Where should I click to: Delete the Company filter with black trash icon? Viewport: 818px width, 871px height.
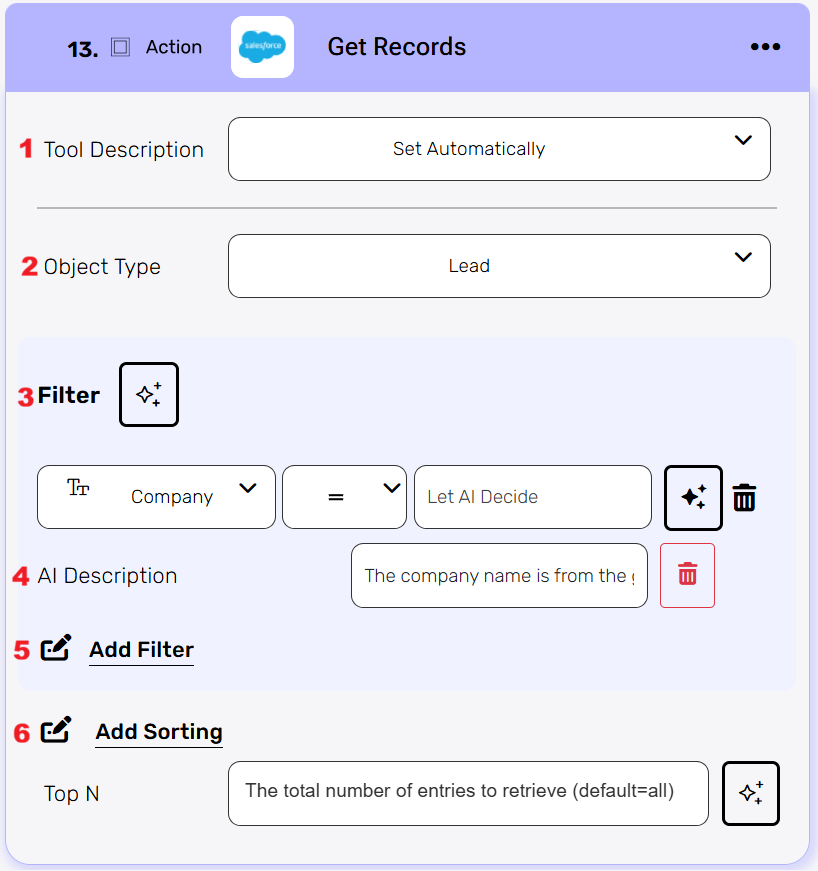744,497
